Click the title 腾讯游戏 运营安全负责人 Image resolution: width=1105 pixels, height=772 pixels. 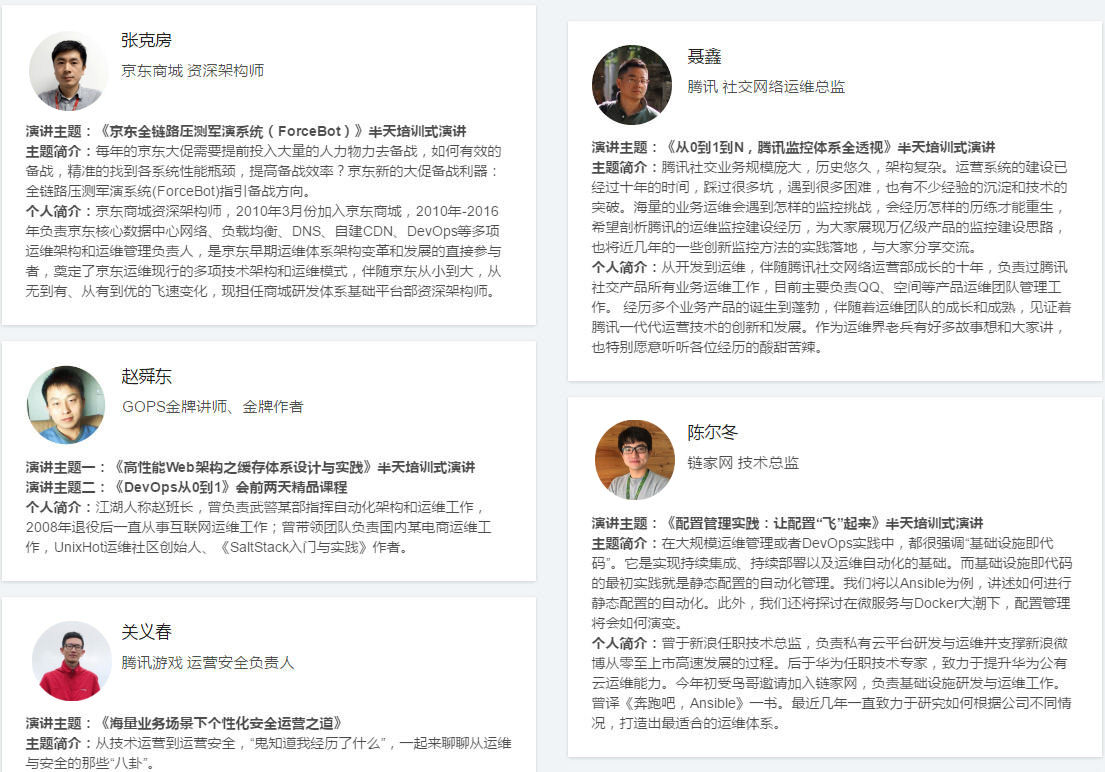207,663
